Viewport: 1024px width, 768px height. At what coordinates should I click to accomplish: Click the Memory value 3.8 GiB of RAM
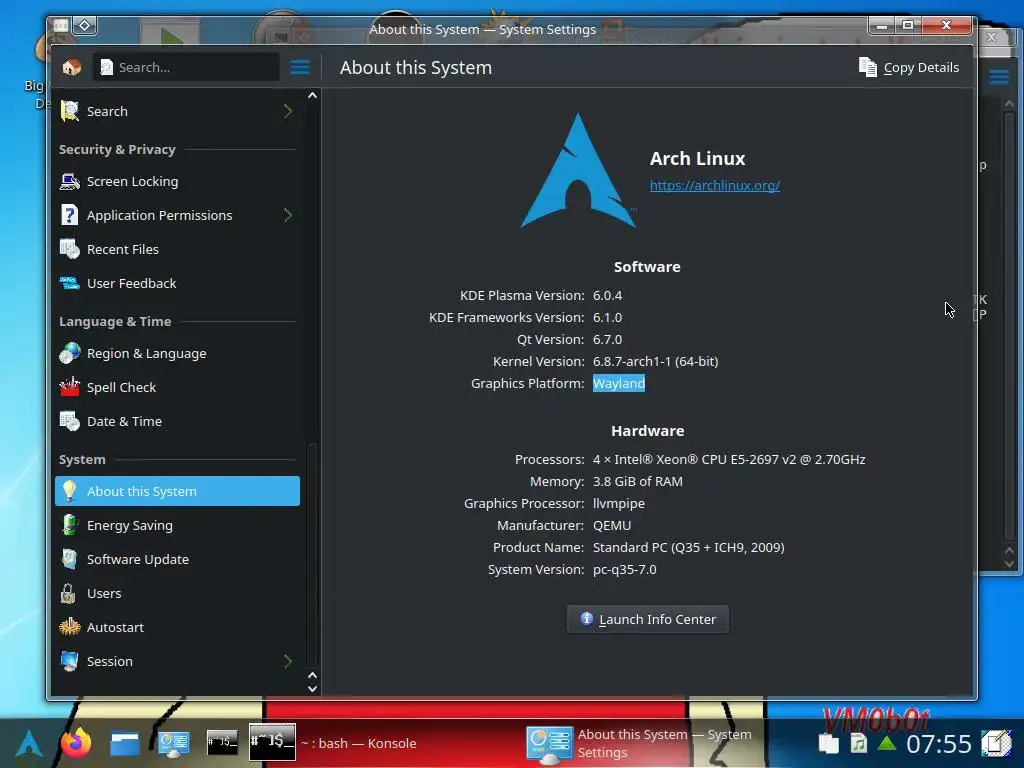[x=637, y=481]
